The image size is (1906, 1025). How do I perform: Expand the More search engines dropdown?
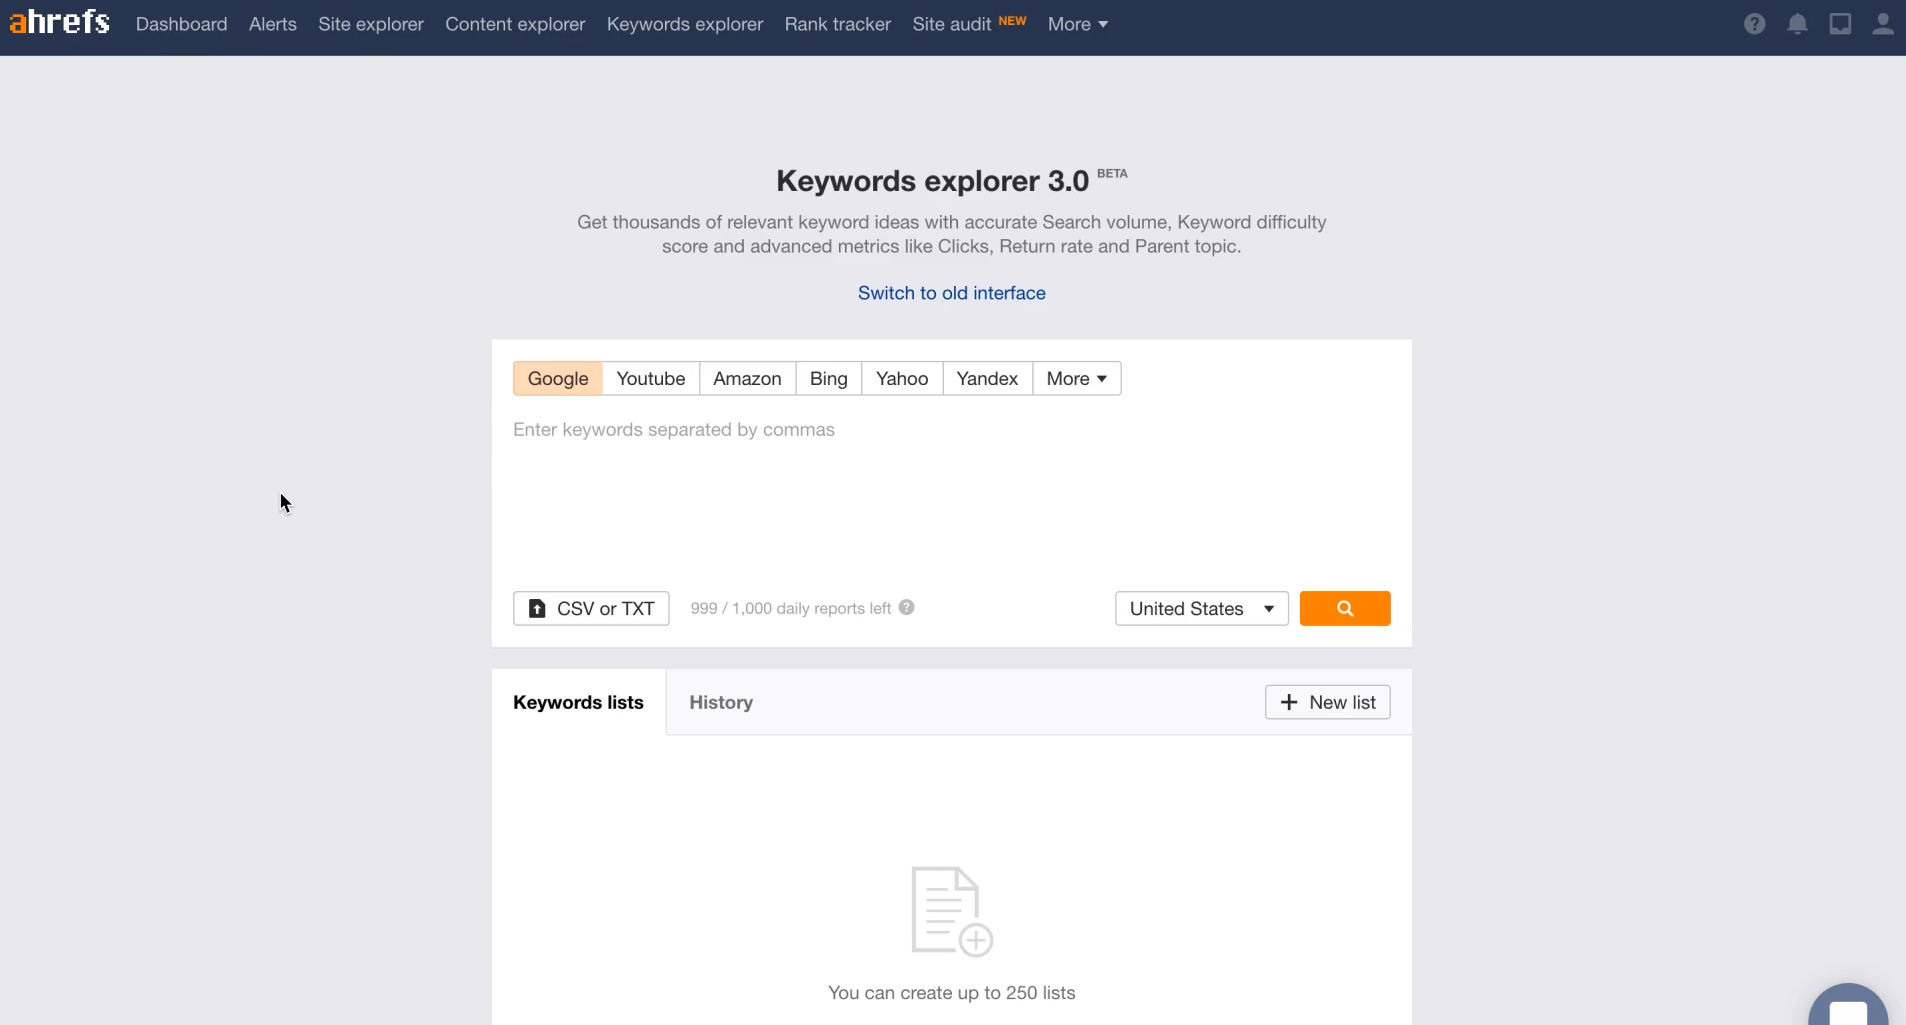coord(1077,378)
